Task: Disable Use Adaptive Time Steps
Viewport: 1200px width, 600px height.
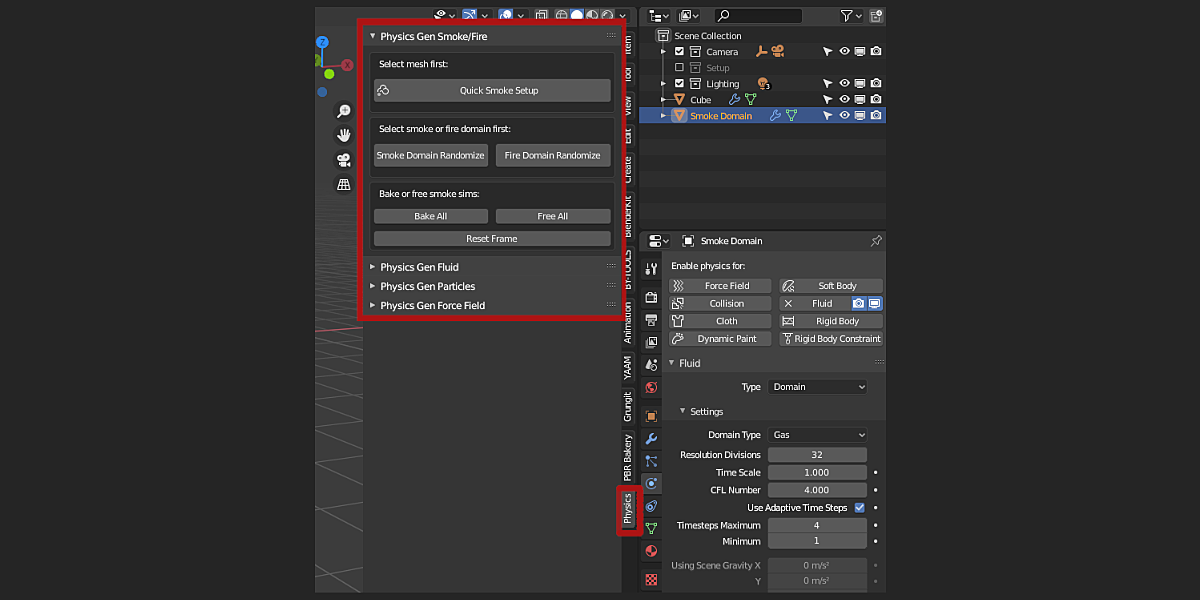Action: [x=858, y=507]
